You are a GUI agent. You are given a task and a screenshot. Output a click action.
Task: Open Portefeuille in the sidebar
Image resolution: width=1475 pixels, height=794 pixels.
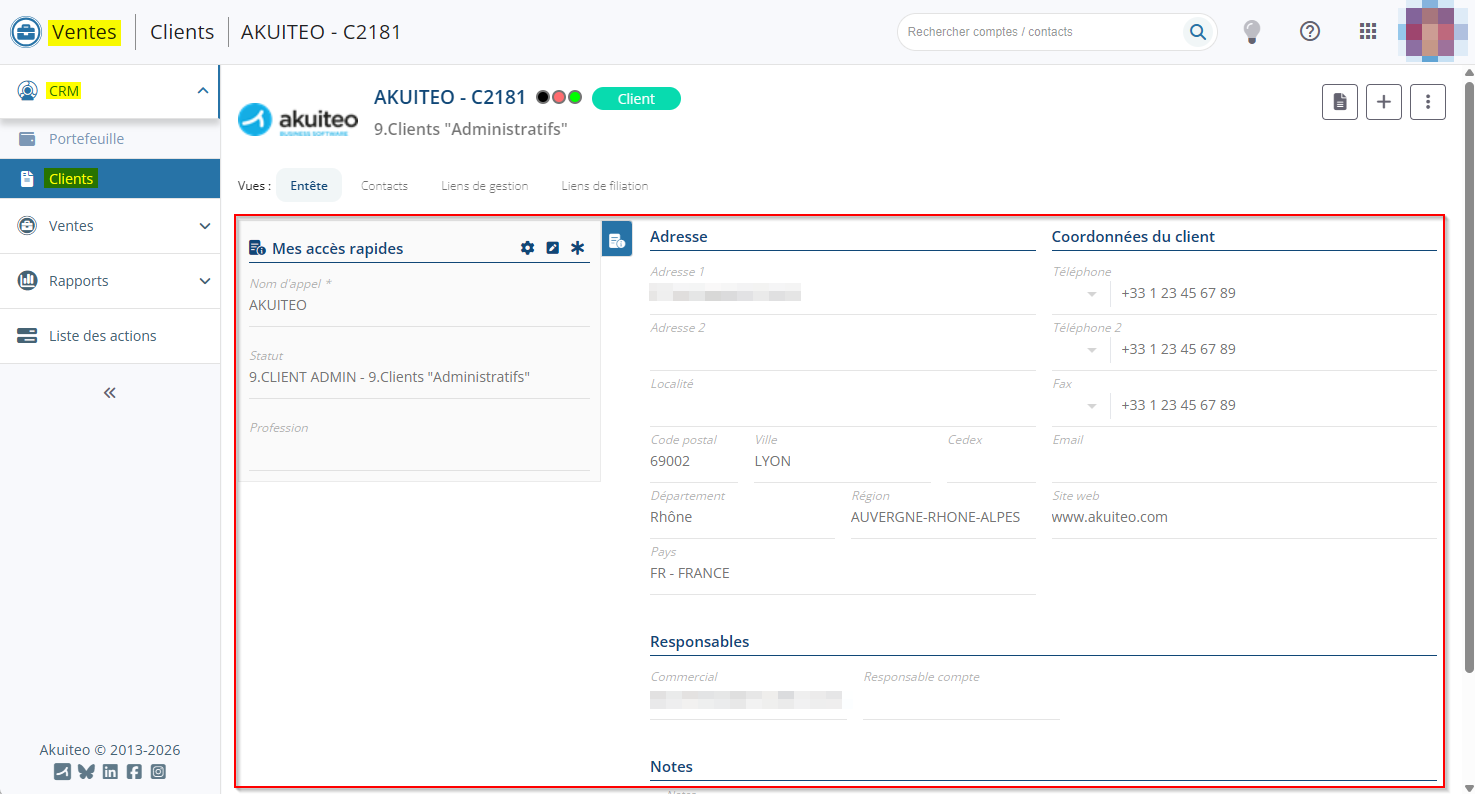[x=86, y=139]
